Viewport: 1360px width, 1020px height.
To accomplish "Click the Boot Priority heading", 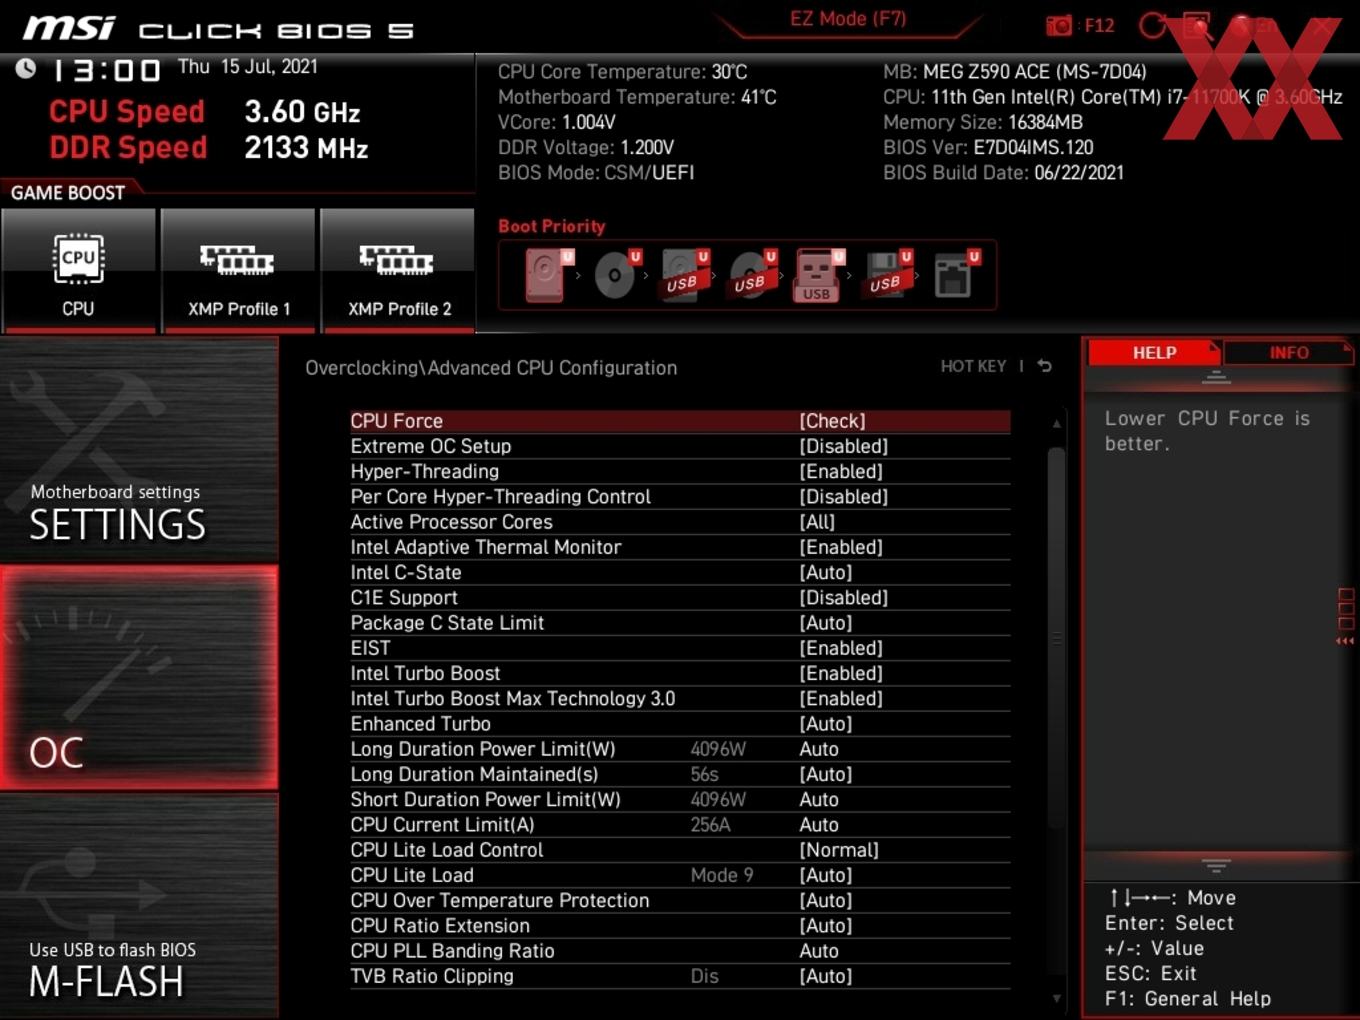I will (552, 226).
